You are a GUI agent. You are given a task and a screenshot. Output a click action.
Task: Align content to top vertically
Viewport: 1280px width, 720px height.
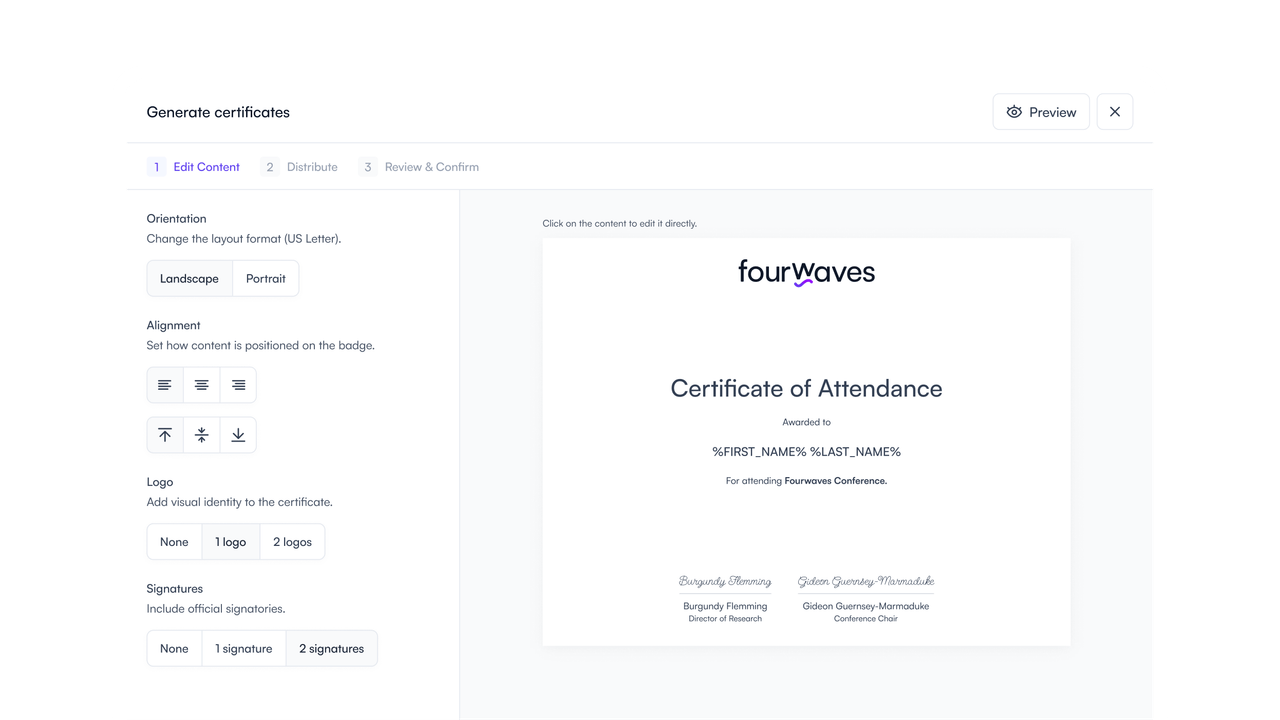click(165, 435)
